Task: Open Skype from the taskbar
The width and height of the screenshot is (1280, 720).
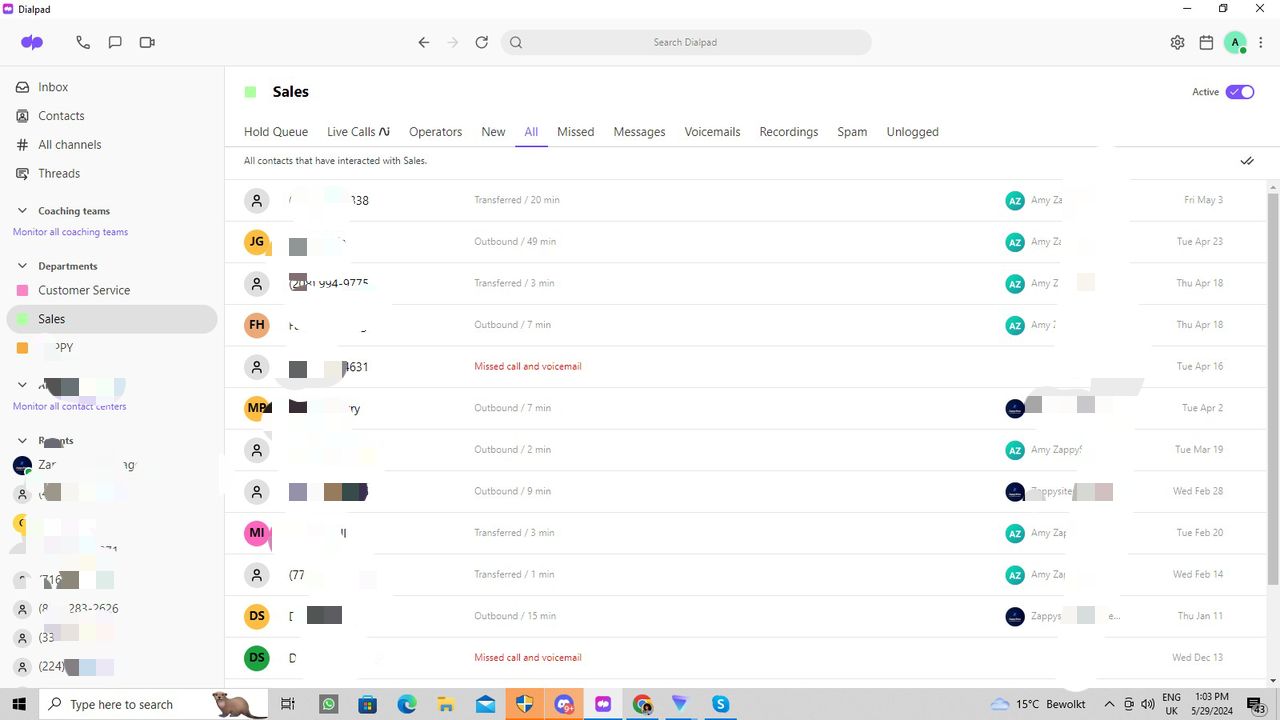Action: [x=720, y=704]
